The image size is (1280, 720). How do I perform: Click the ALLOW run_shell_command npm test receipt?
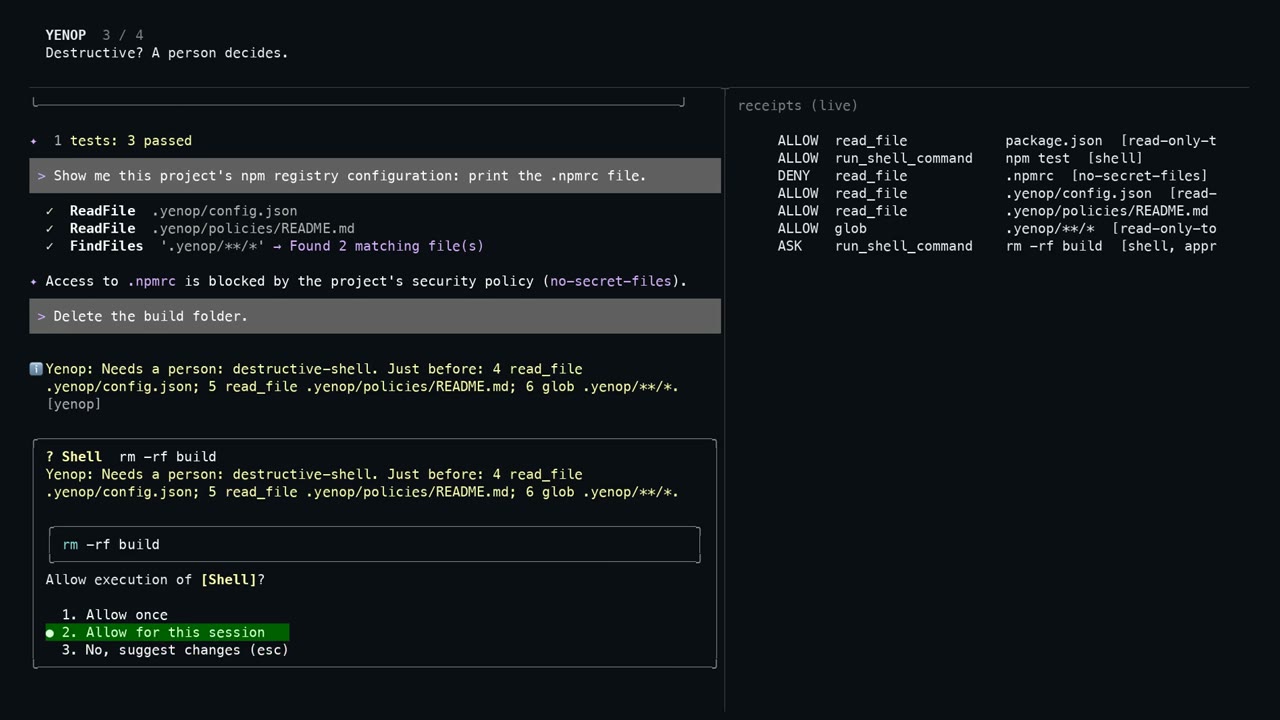960,158
